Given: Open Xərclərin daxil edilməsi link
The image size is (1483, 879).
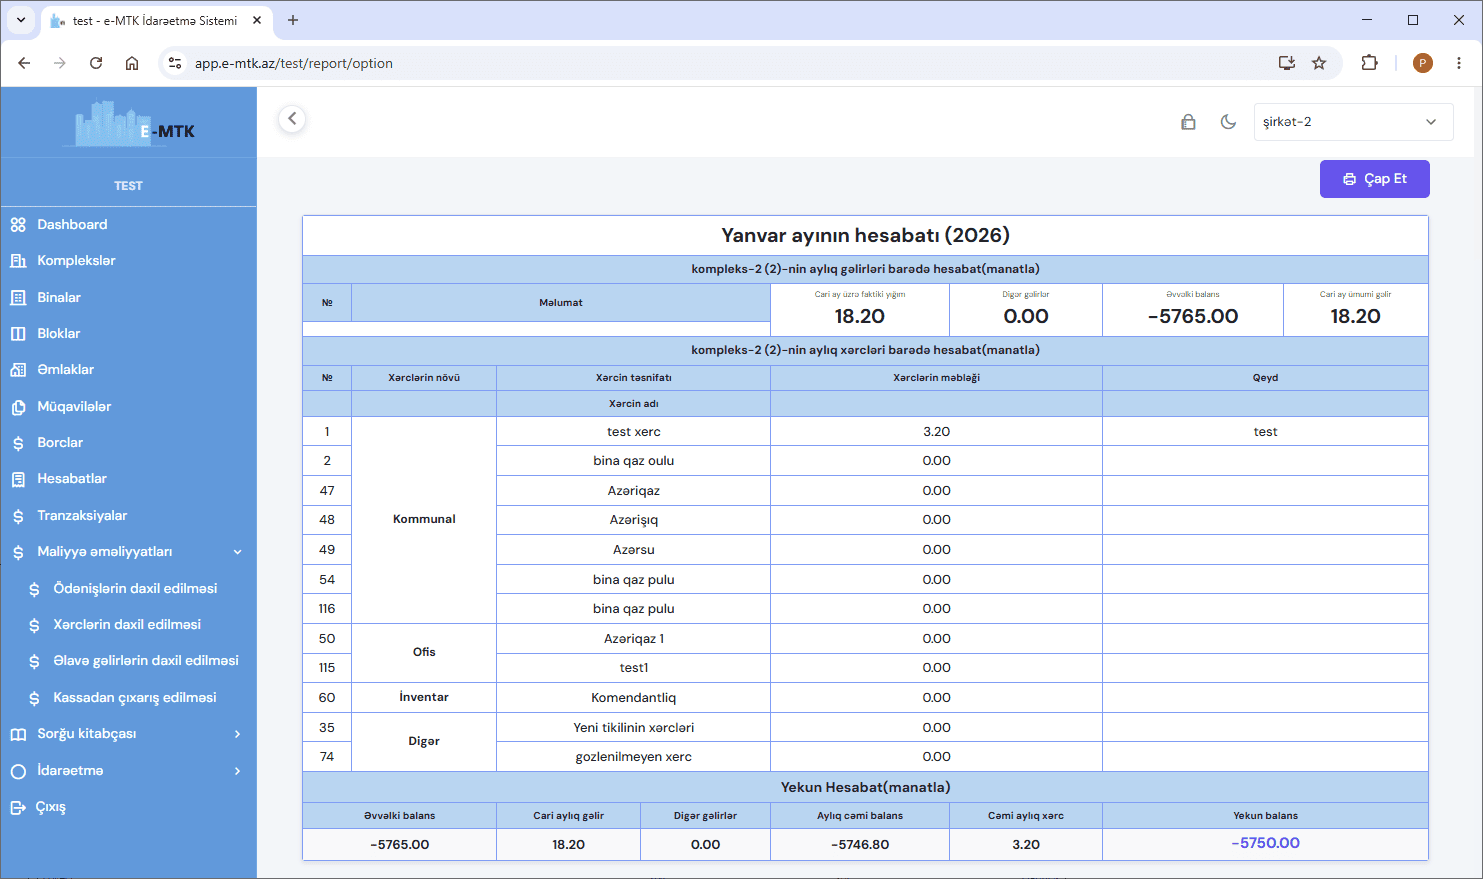Looking at the screenshot, I should [x=127, y=624].
